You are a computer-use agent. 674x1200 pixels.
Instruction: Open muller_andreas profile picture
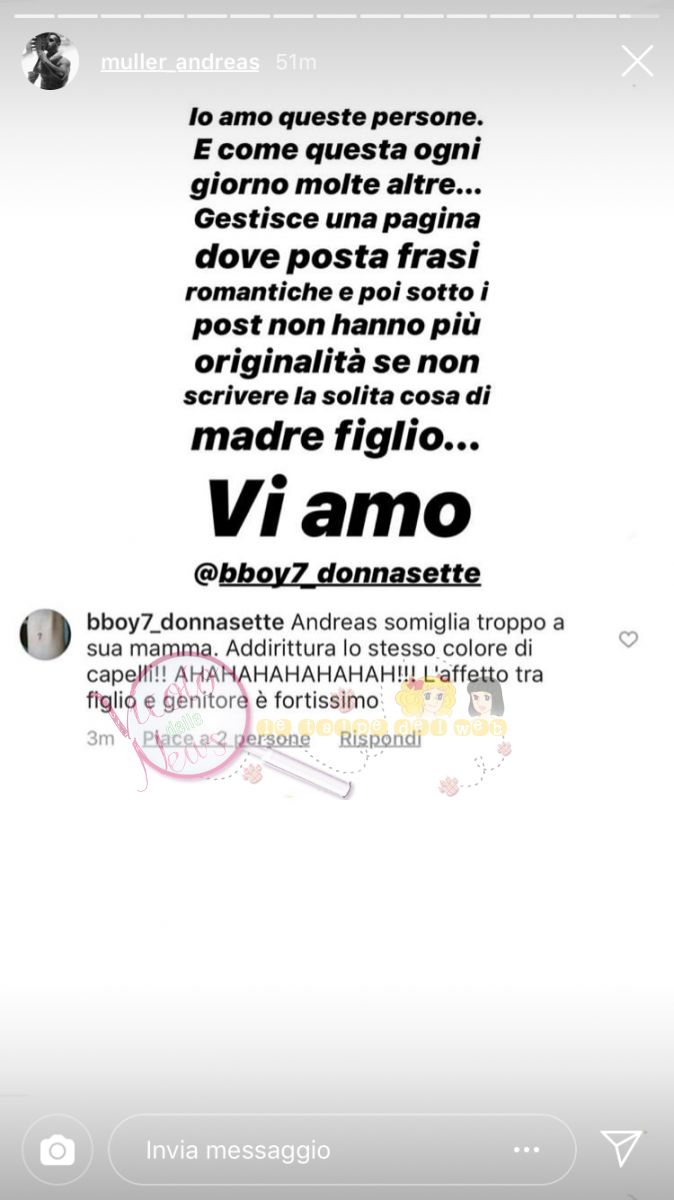50,61
